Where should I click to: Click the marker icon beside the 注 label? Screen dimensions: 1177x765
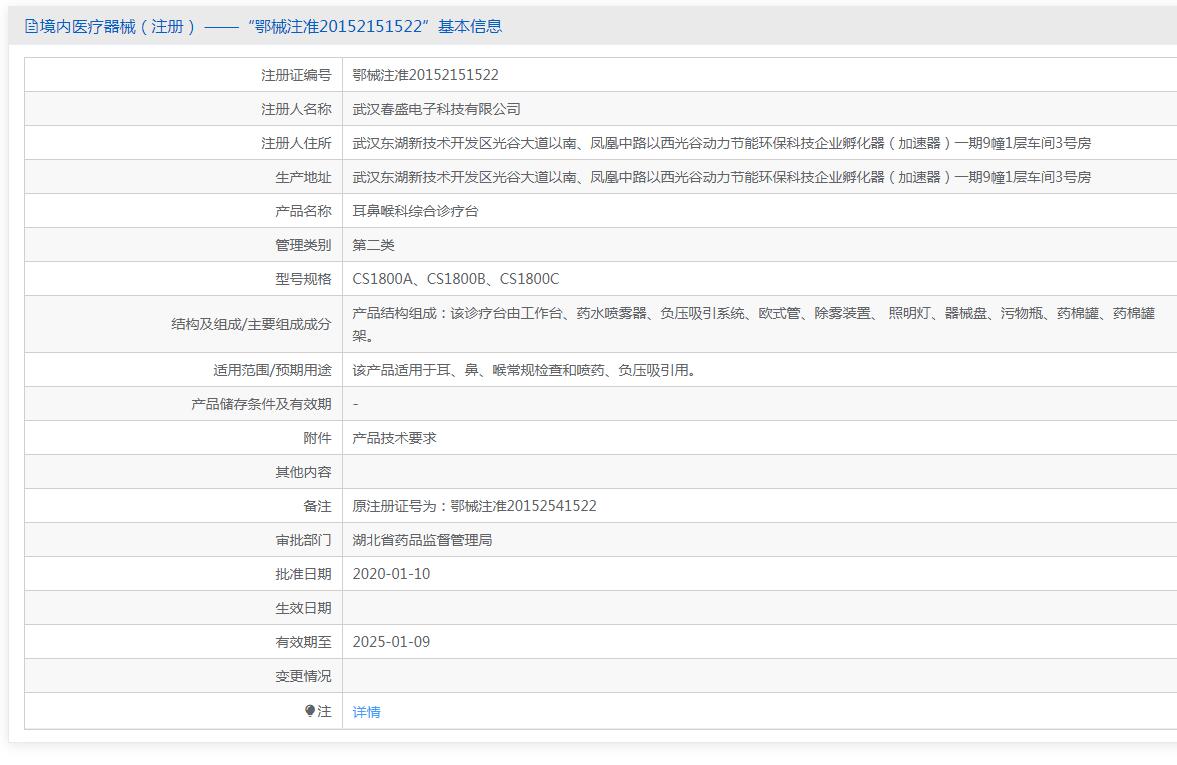pyautogui.click(x=310, y=711)
